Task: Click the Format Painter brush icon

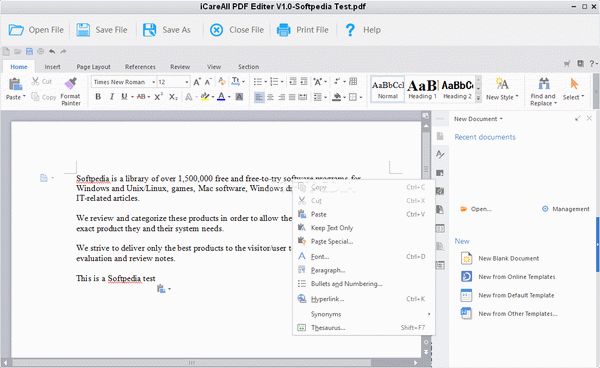Action: click(71, 84)
